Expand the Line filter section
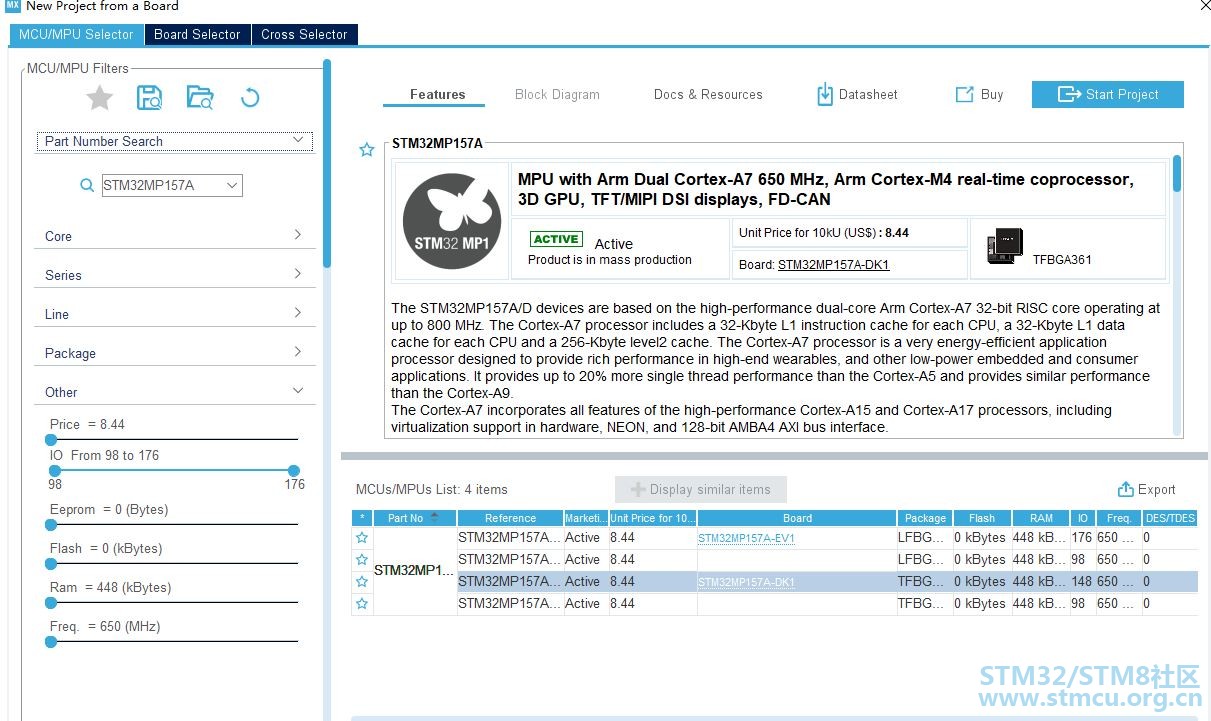This screenshot has height=721, width=1211. tap(175, 314)
